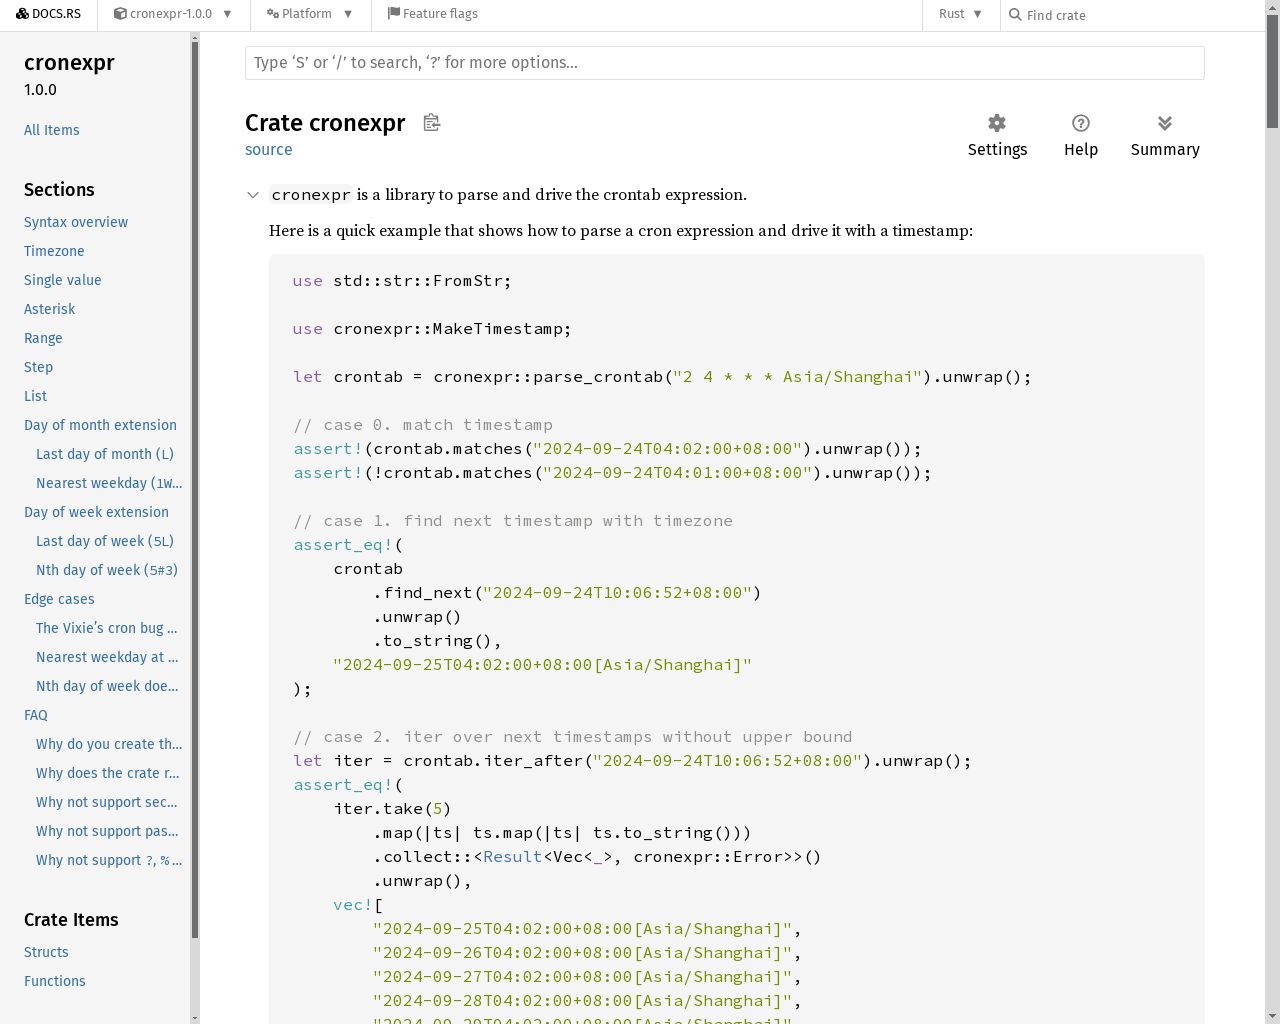Click the Find crate search field
This screenshot has height=1024, width=1280.
tap(1140, 15)
